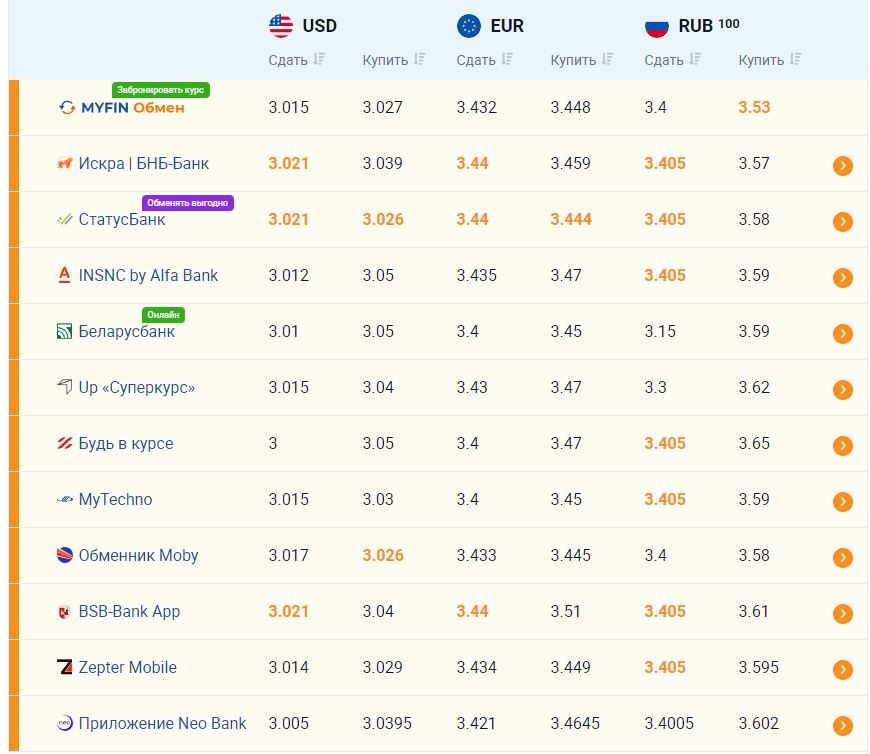Select Обменник Moby USD sell rate 3.017
The height and width of the screenshot is (754, 870).
(x=289, y=555)
